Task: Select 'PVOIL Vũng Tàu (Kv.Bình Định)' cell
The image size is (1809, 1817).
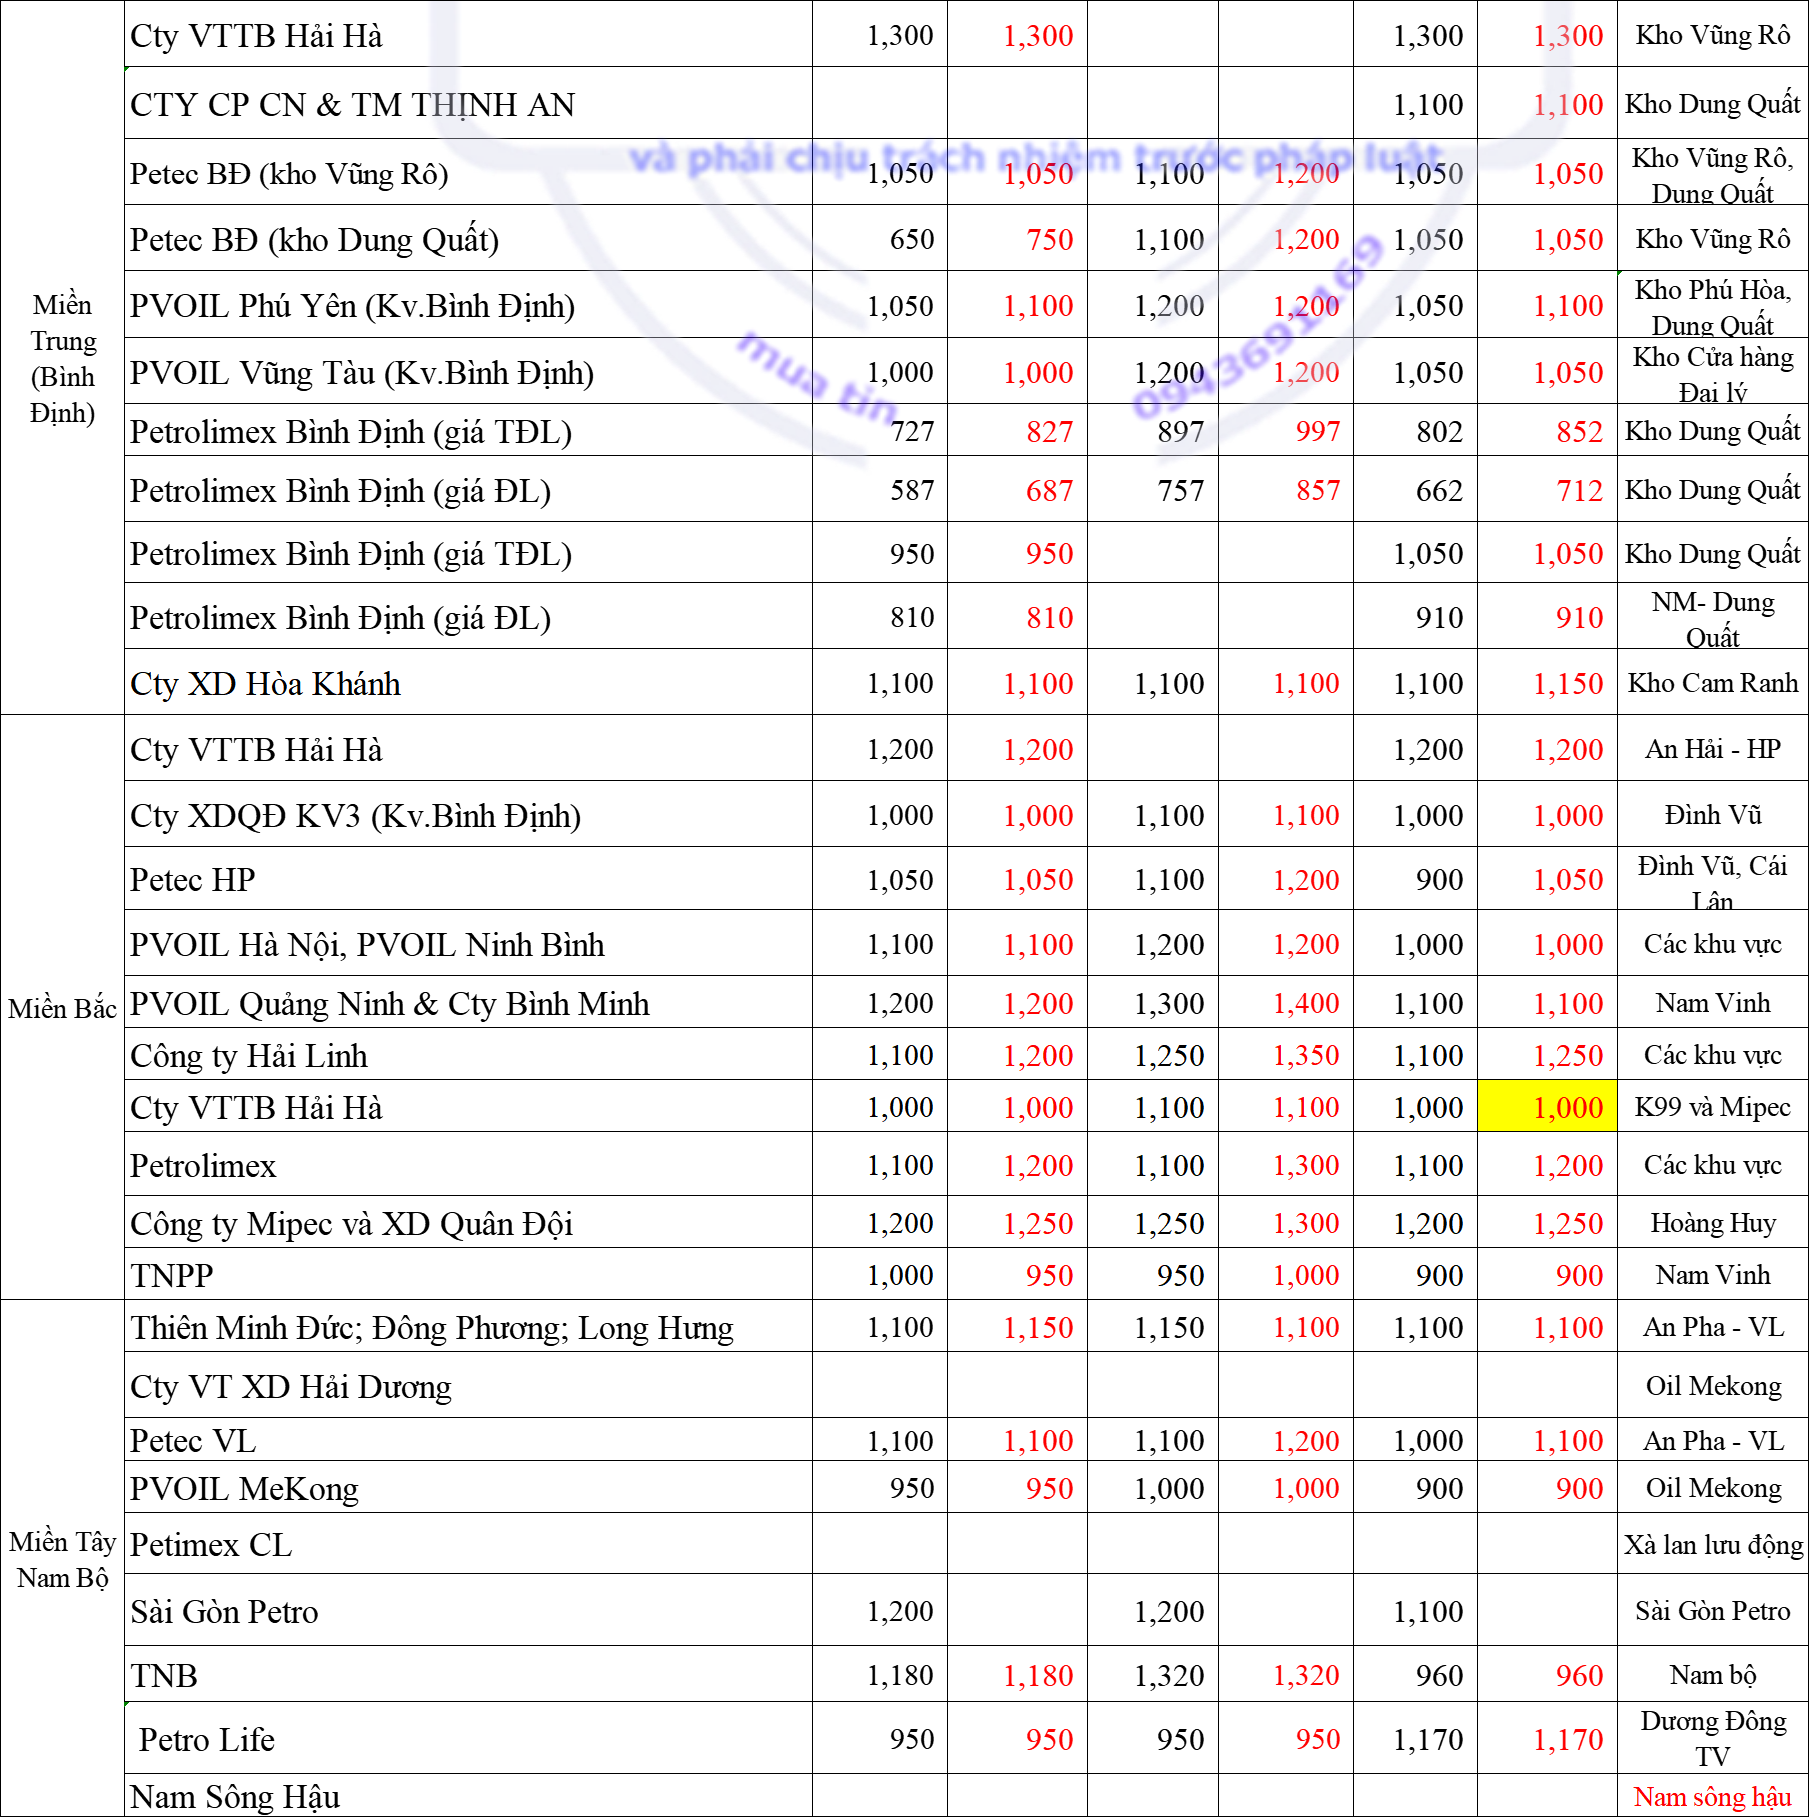Action: coord(468,372)
